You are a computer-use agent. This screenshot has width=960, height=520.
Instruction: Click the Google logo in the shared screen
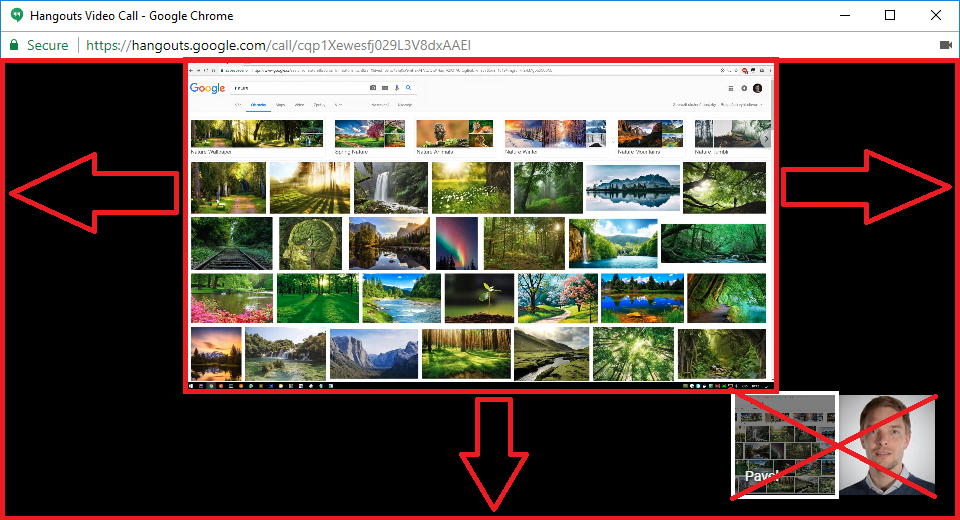pos(208,88)
